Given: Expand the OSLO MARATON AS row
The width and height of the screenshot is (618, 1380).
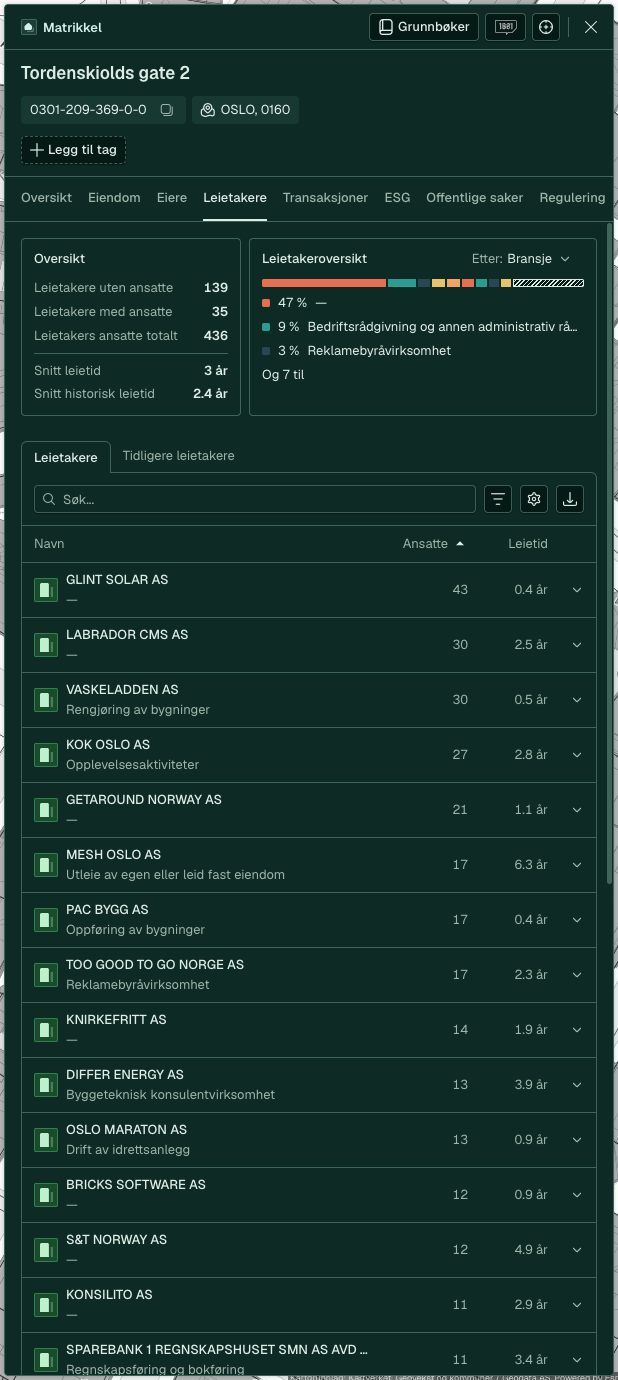Looking at the screenshot, I should click(577, 1140).
